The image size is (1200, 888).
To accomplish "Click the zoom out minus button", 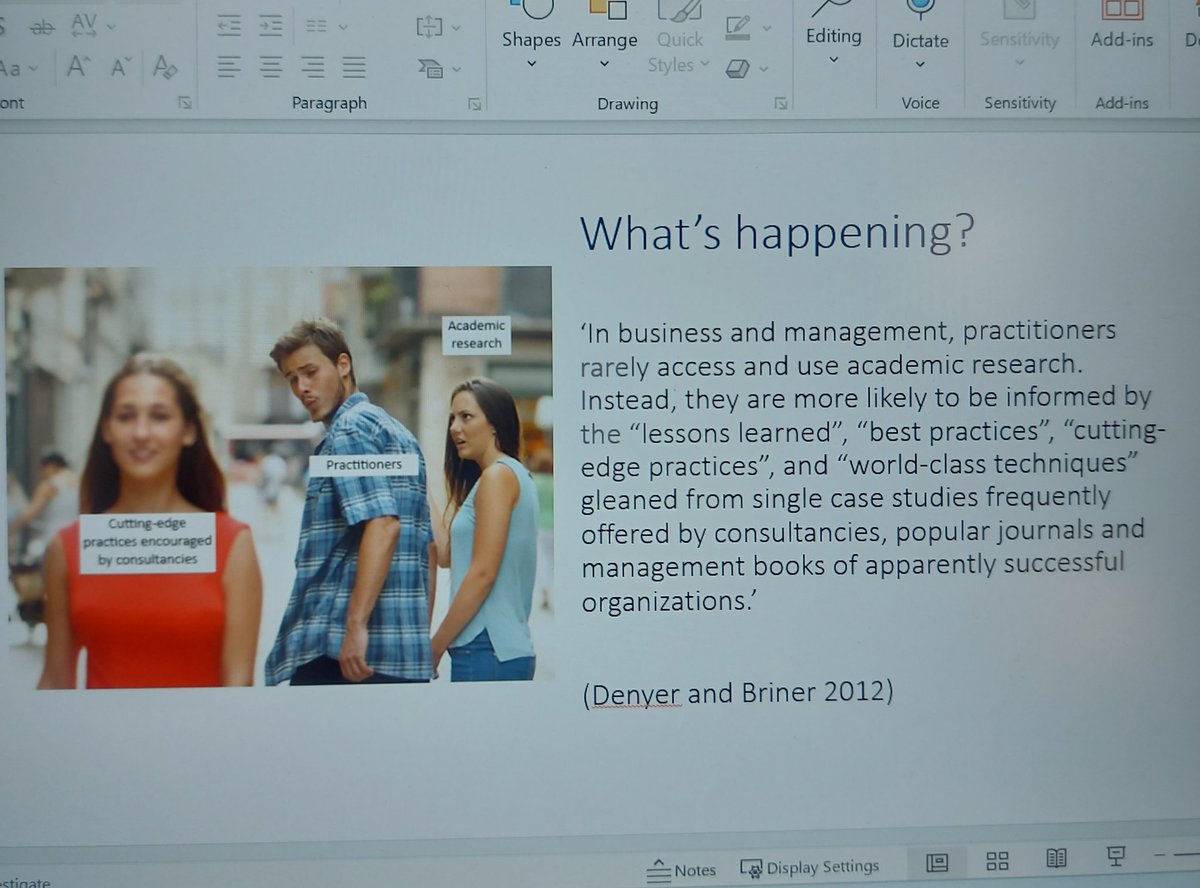I will (1159, 855).
